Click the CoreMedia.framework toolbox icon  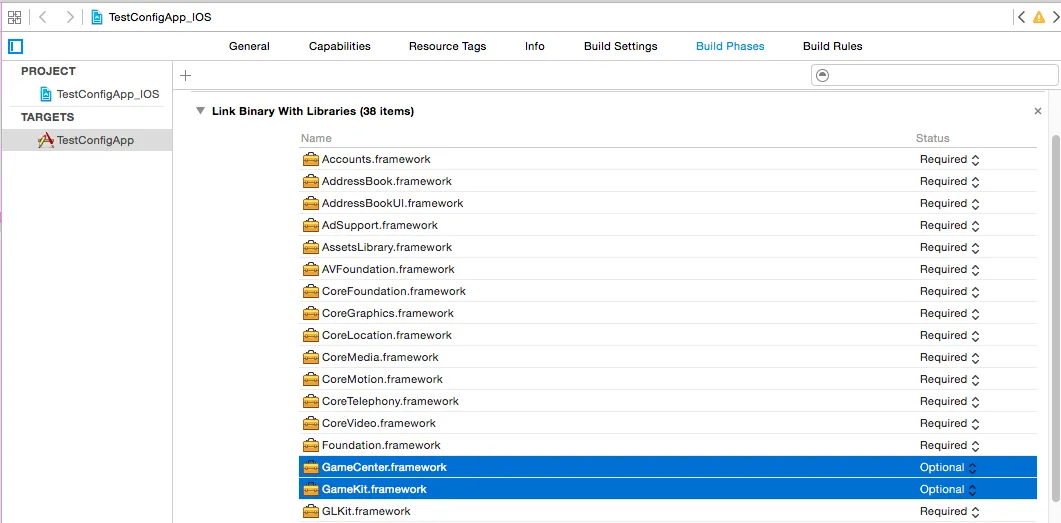click(311, 357)
